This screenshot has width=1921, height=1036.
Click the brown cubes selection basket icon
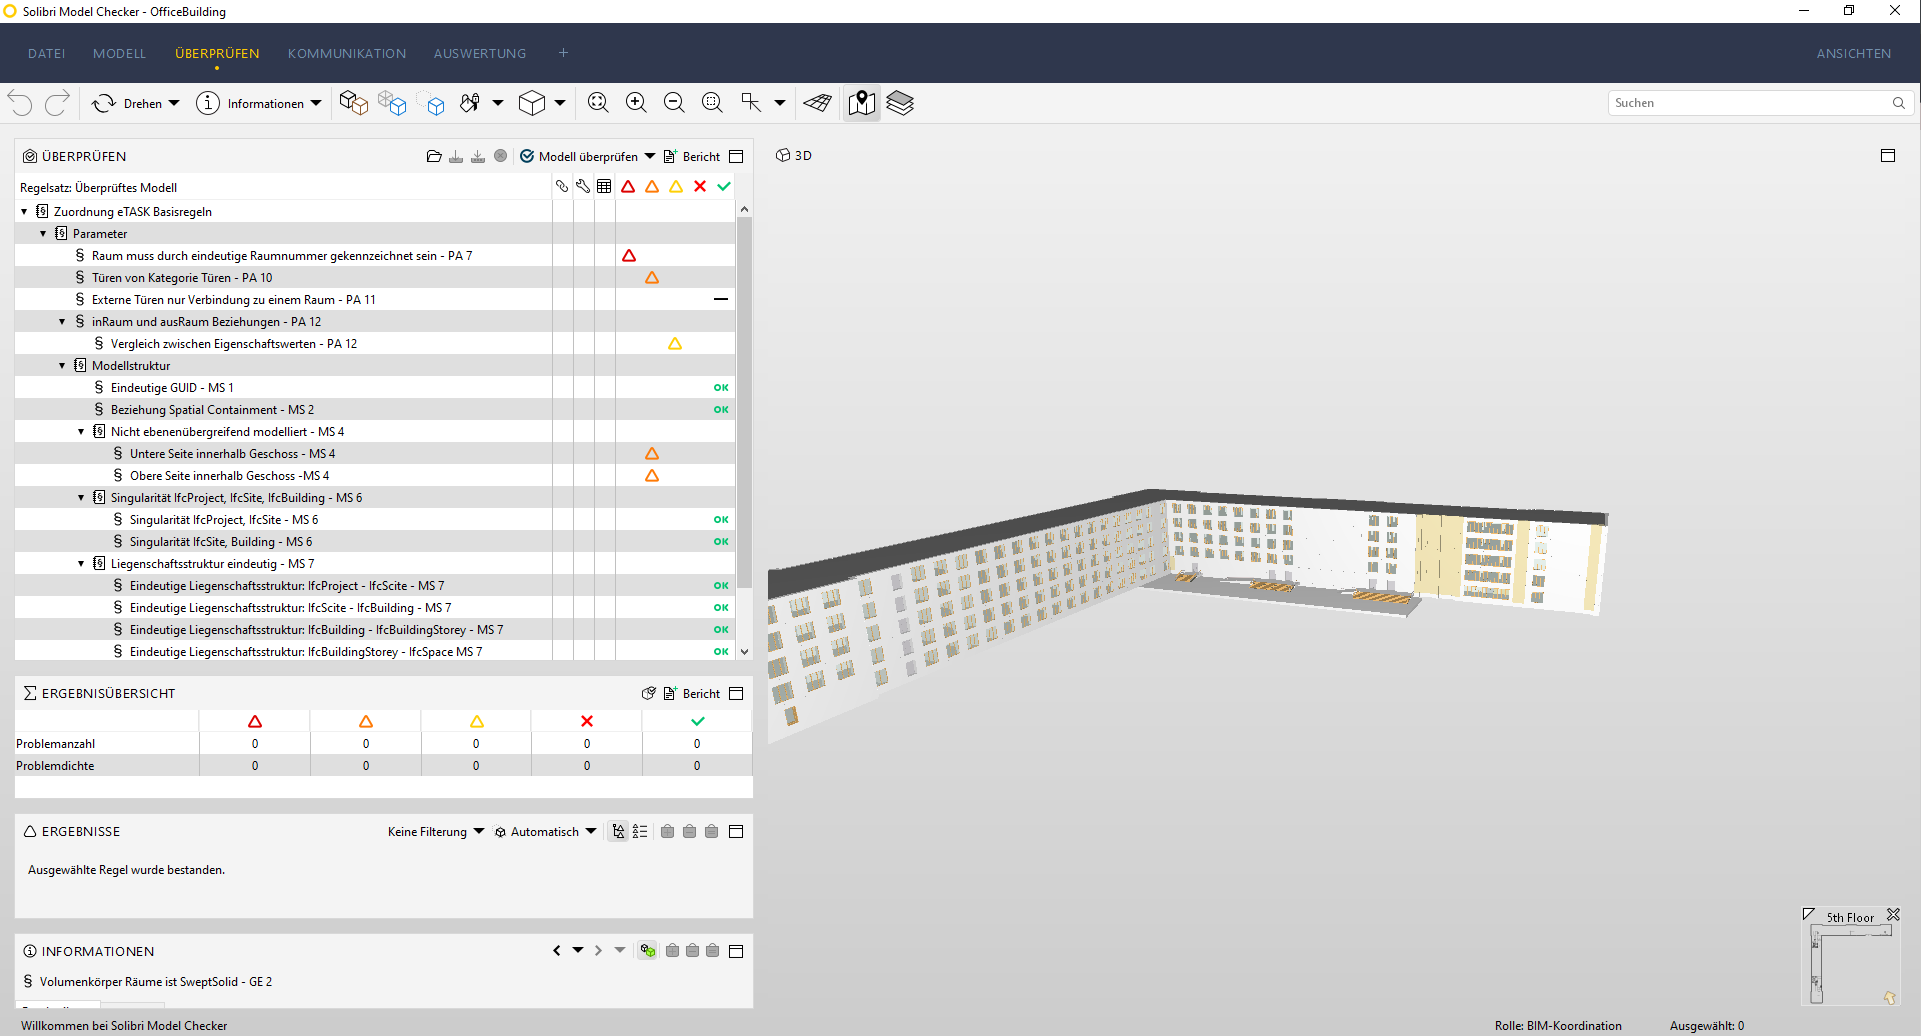coord(354,103)
